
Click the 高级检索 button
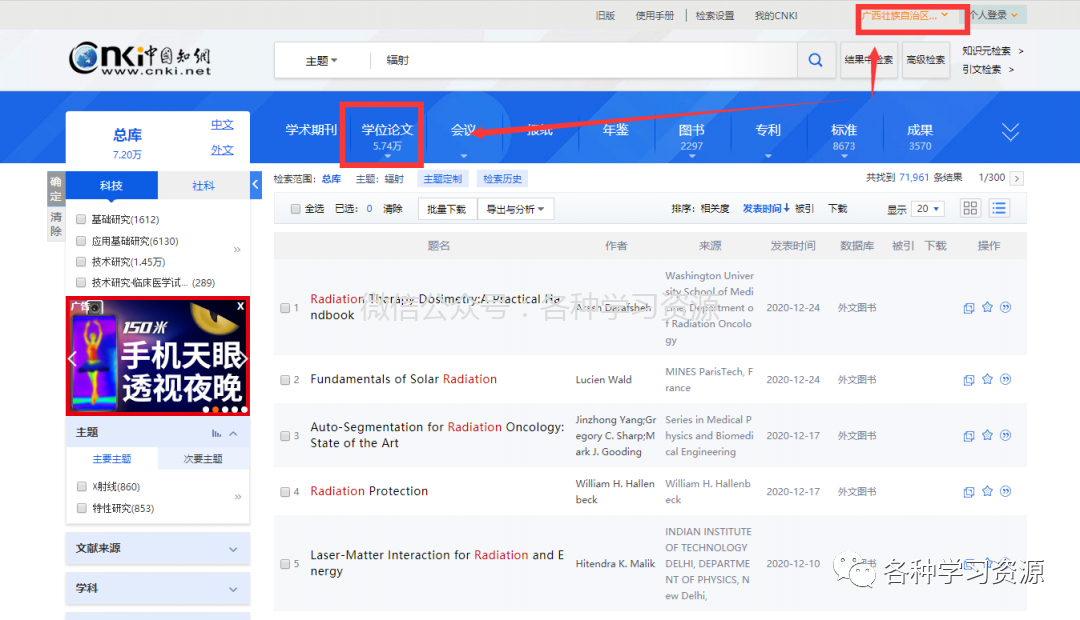click(x=926, y=60)
